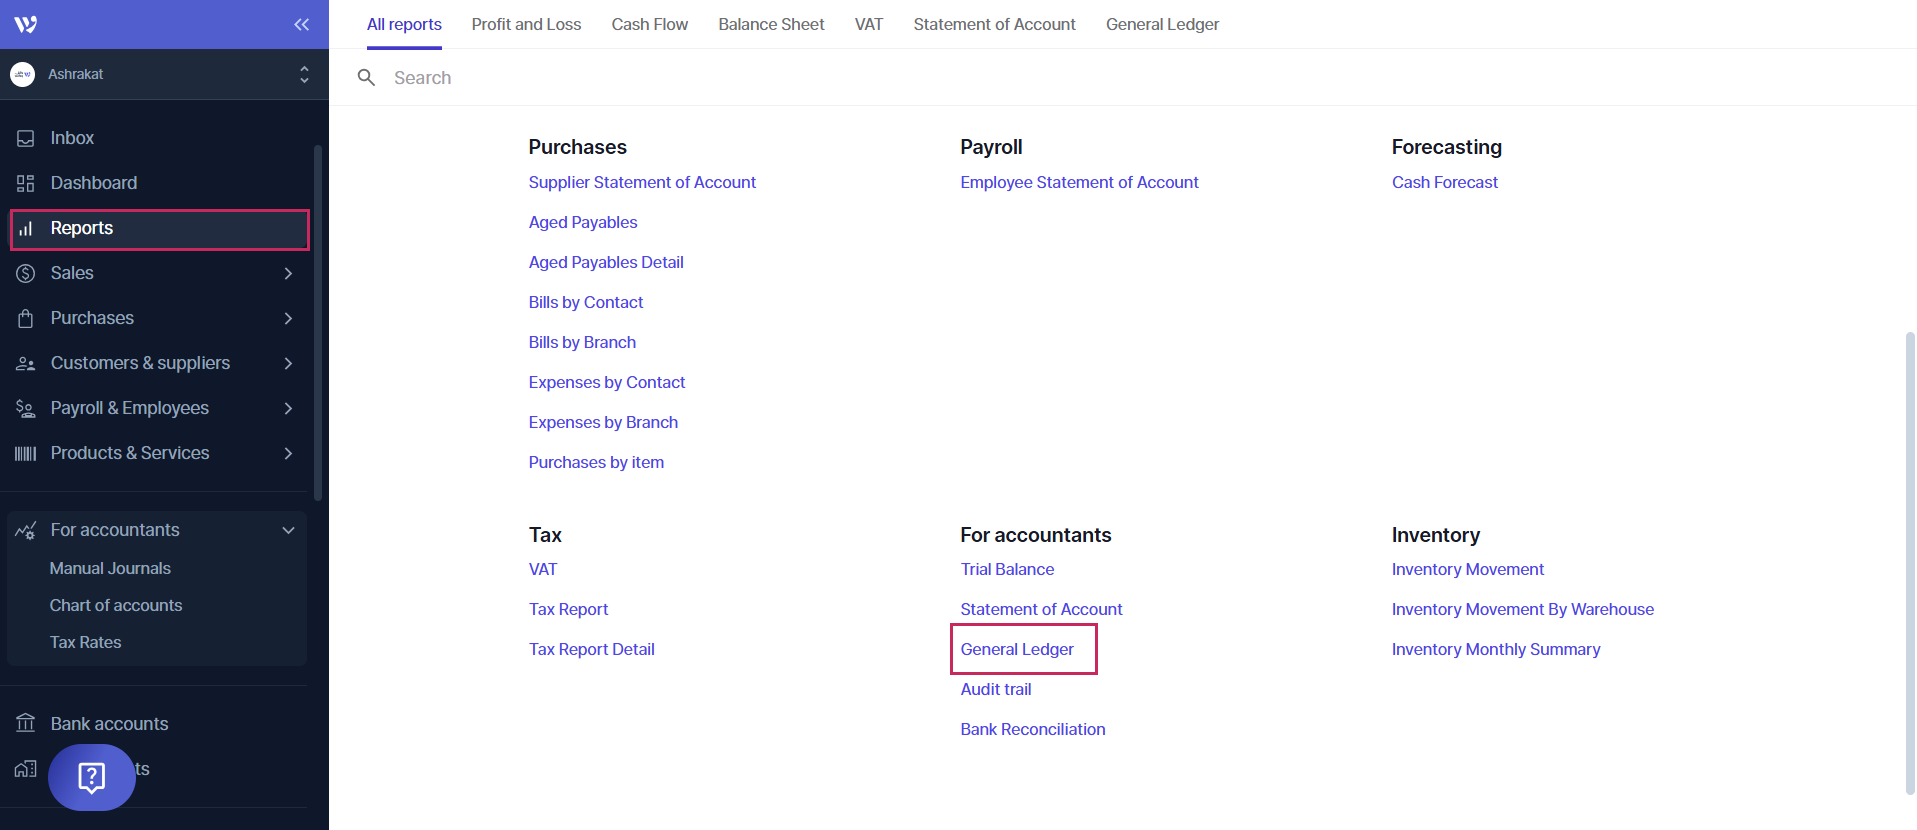Switch to the Profit and Loss tab

[526, 24]
